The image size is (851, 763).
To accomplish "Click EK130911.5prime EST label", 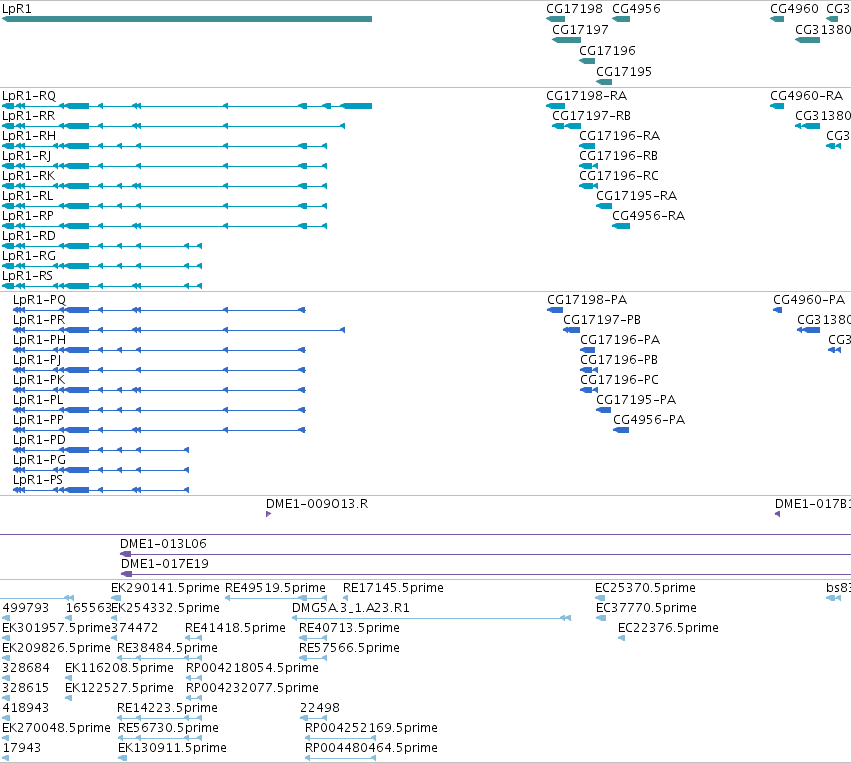I will tap(172, 748).
